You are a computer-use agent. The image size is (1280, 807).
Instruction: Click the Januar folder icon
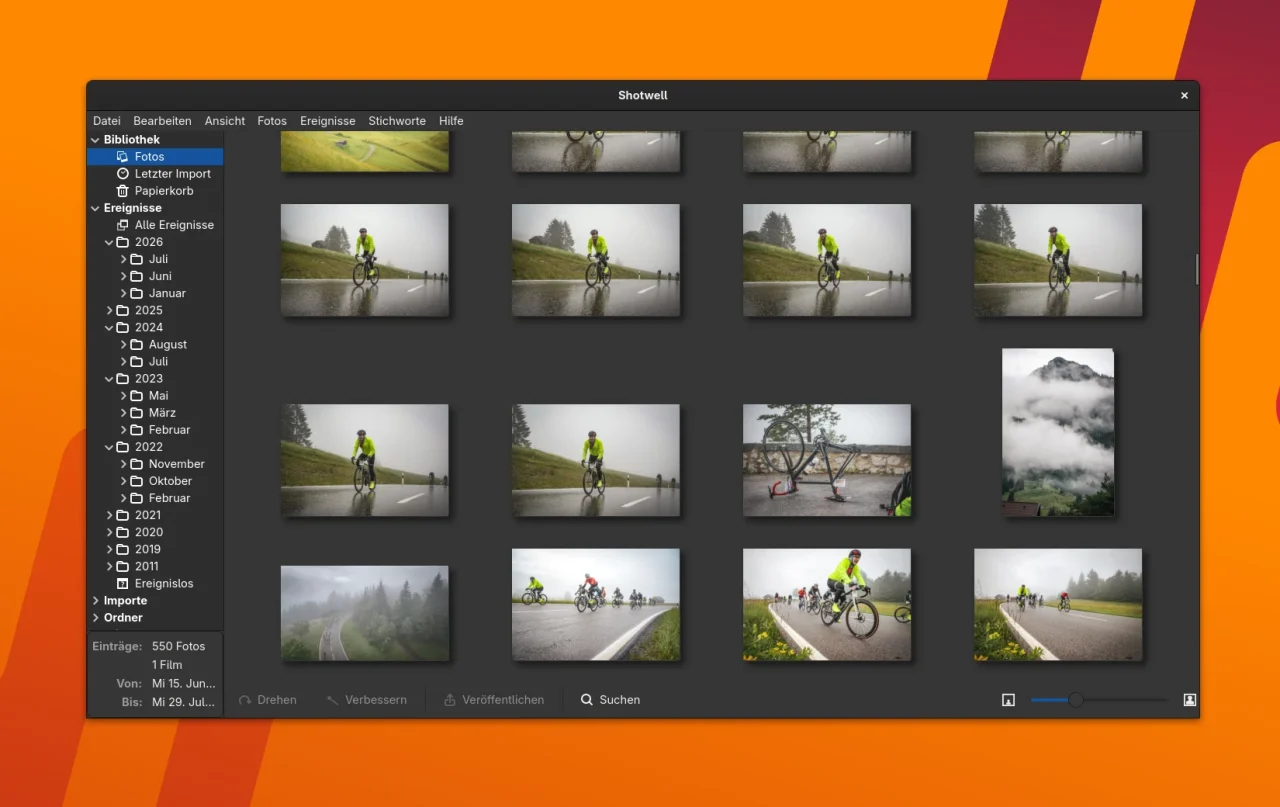[136, 293]
